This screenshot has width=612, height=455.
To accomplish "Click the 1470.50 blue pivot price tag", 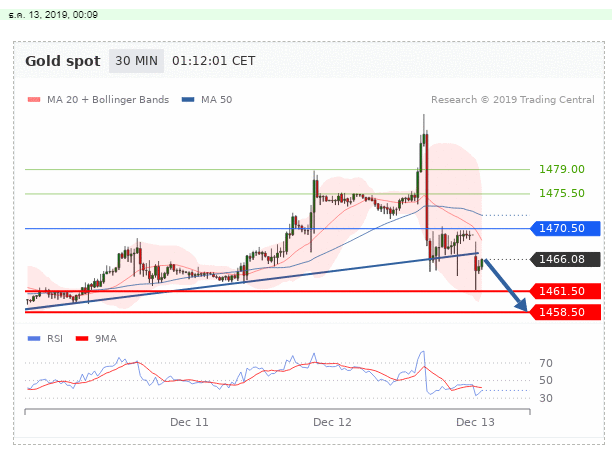I will click(x=565, y=228).
